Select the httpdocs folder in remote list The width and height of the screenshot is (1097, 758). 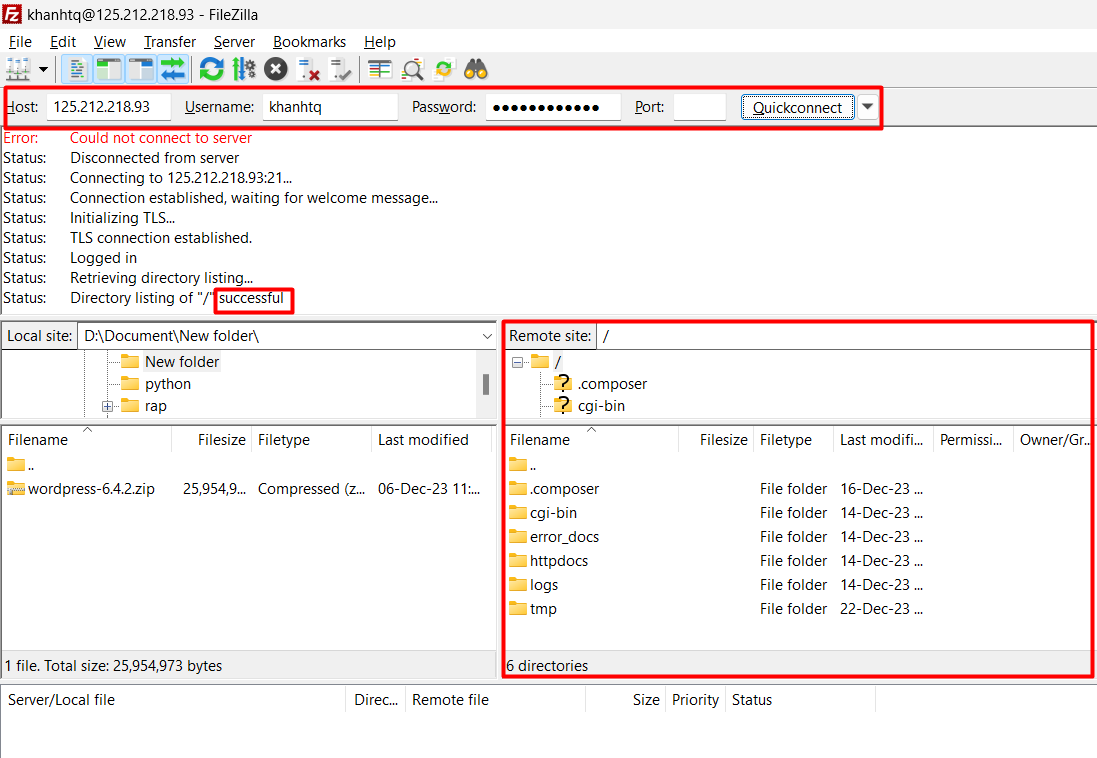coord(558,561)
